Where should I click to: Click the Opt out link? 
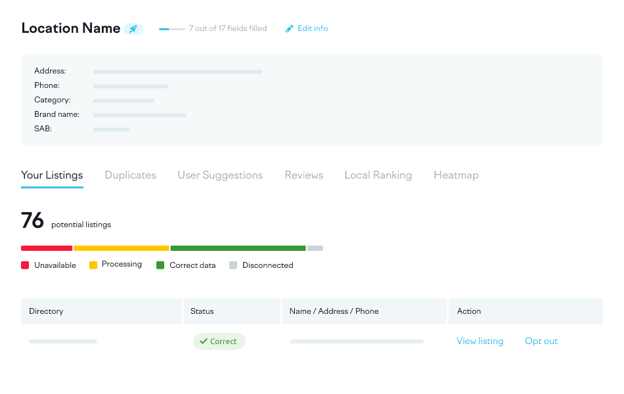click(x=541, y=341)
